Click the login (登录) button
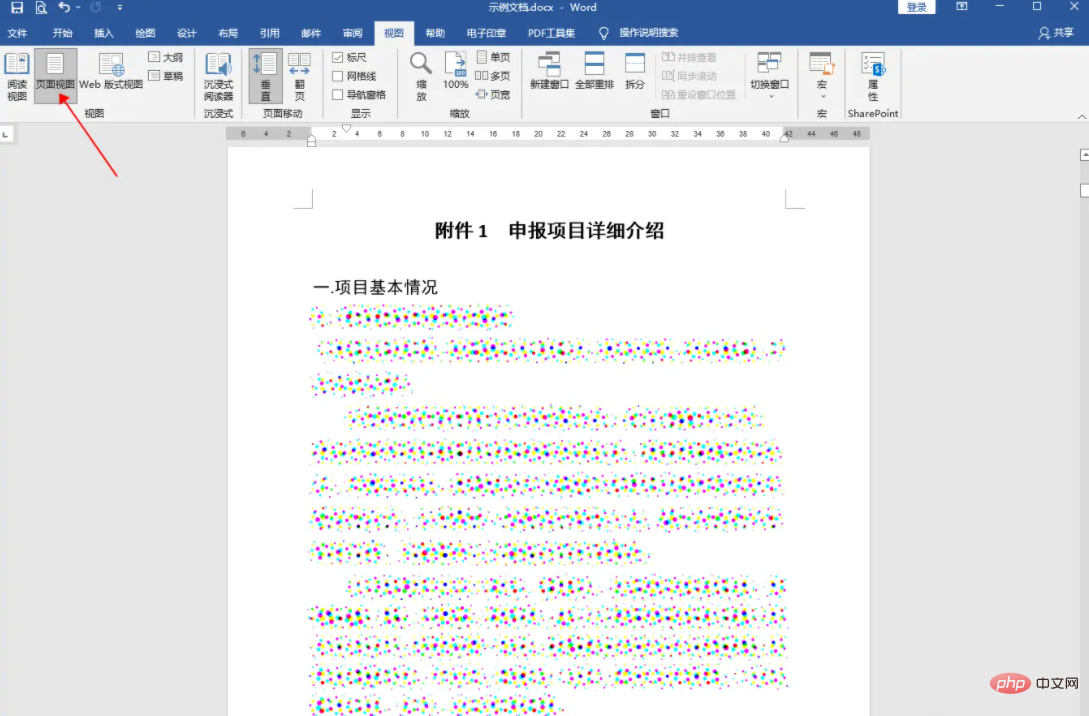The height and width of the screenshot is (716, 1089). [917, 8]
